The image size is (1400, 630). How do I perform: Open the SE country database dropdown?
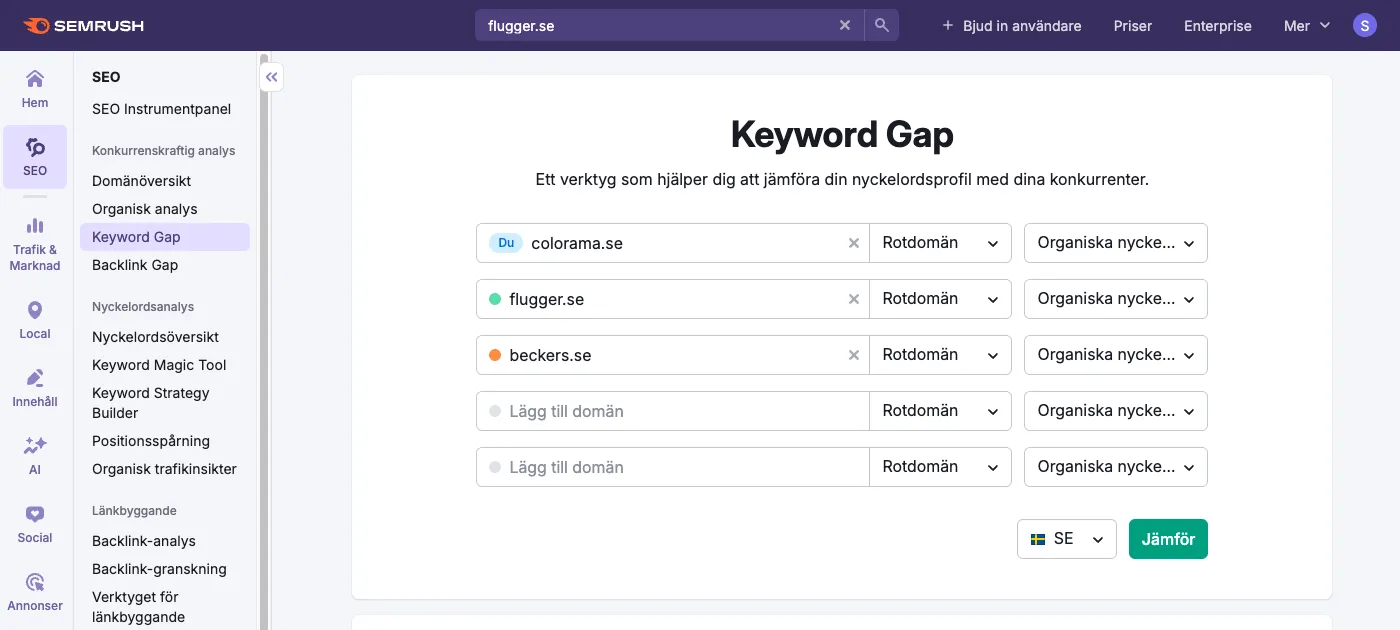coord(1067,539)
